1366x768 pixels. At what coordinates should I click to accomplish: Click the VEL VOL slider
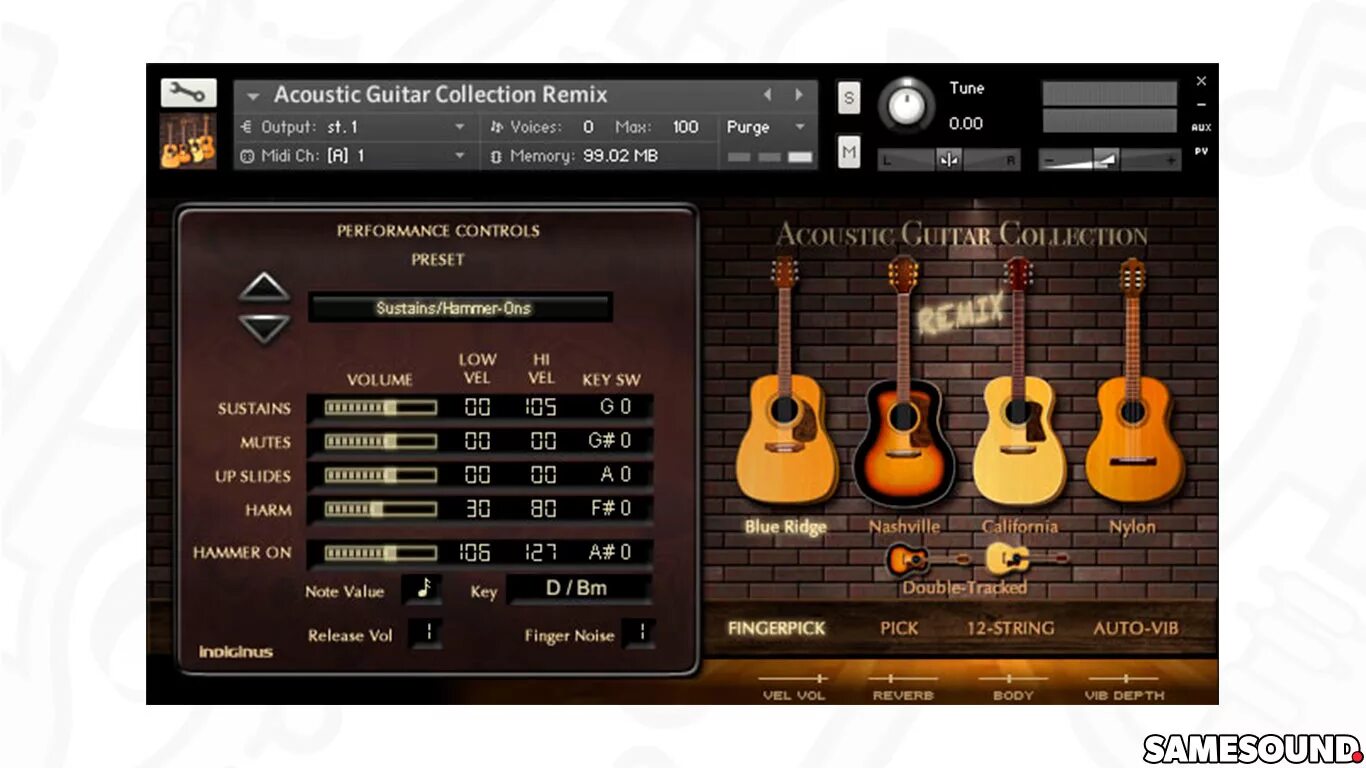click(794, 678)
